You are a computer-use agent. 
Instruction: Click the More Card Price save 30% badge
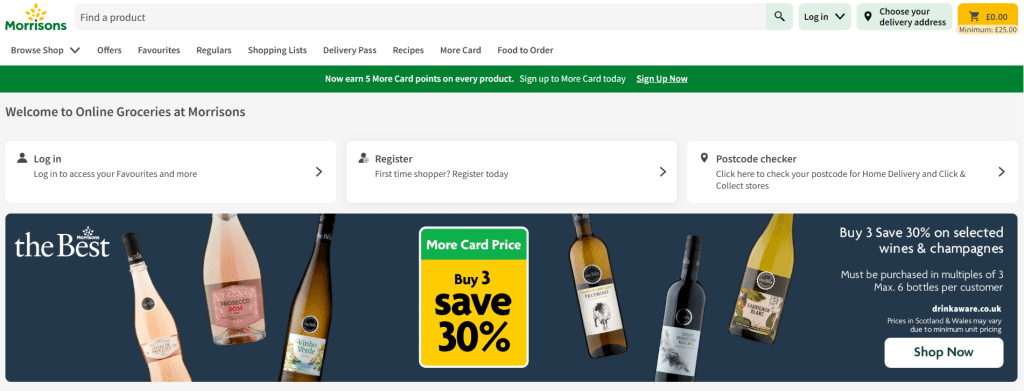[473, 297]
